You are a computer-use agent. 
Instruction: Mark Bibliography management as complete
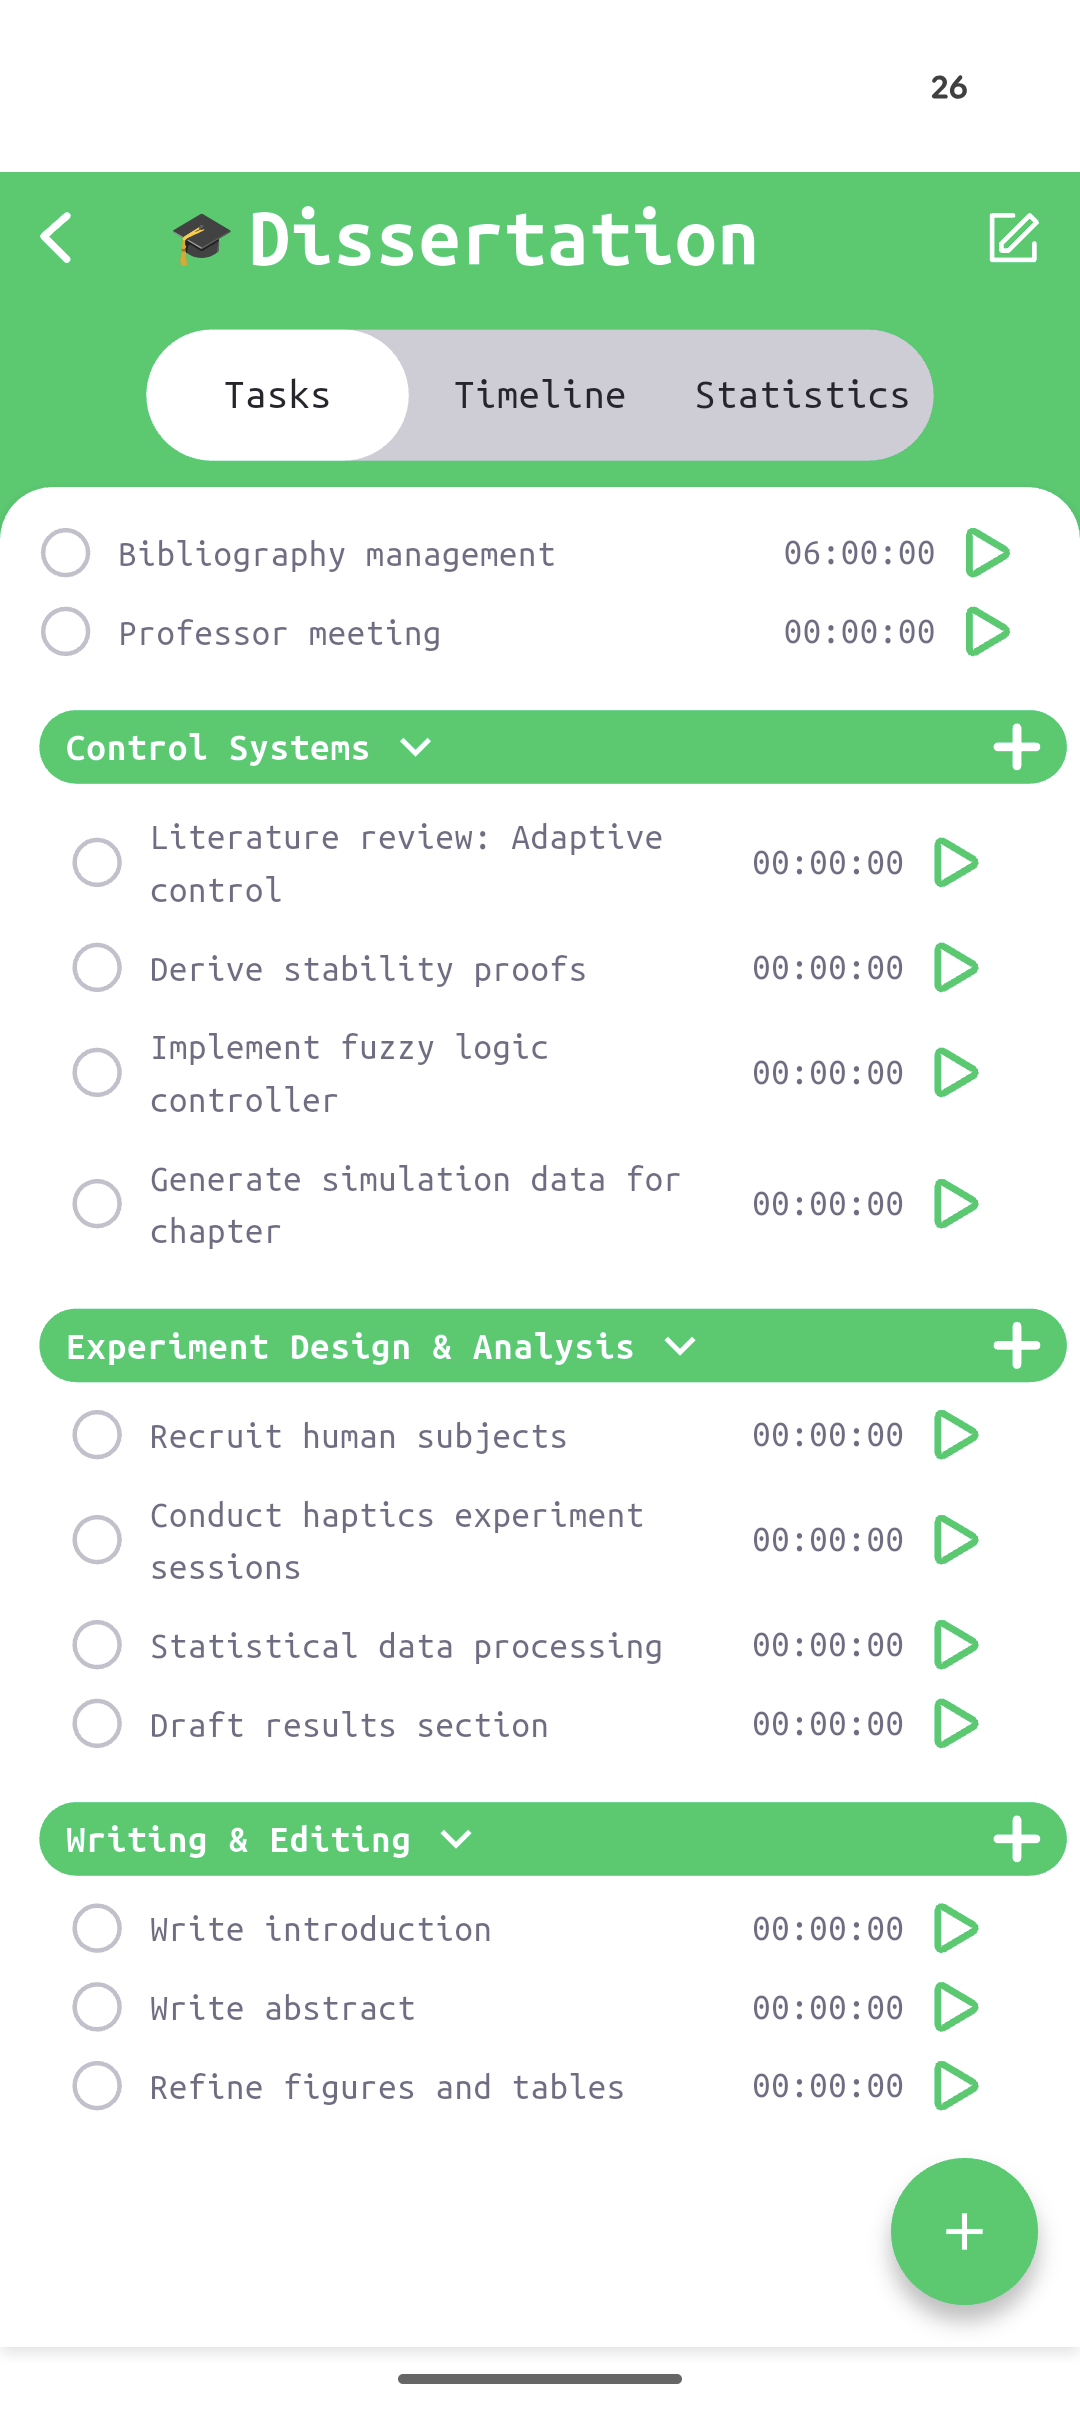point(65,552)
